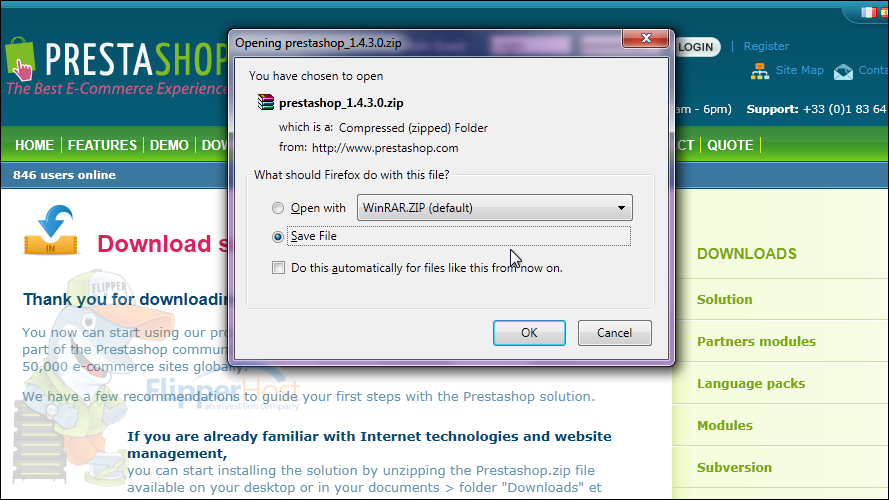Open the HOME menu item
Image resolution: width=889 pixels, height=500 pixels.
tap(35, 145)
